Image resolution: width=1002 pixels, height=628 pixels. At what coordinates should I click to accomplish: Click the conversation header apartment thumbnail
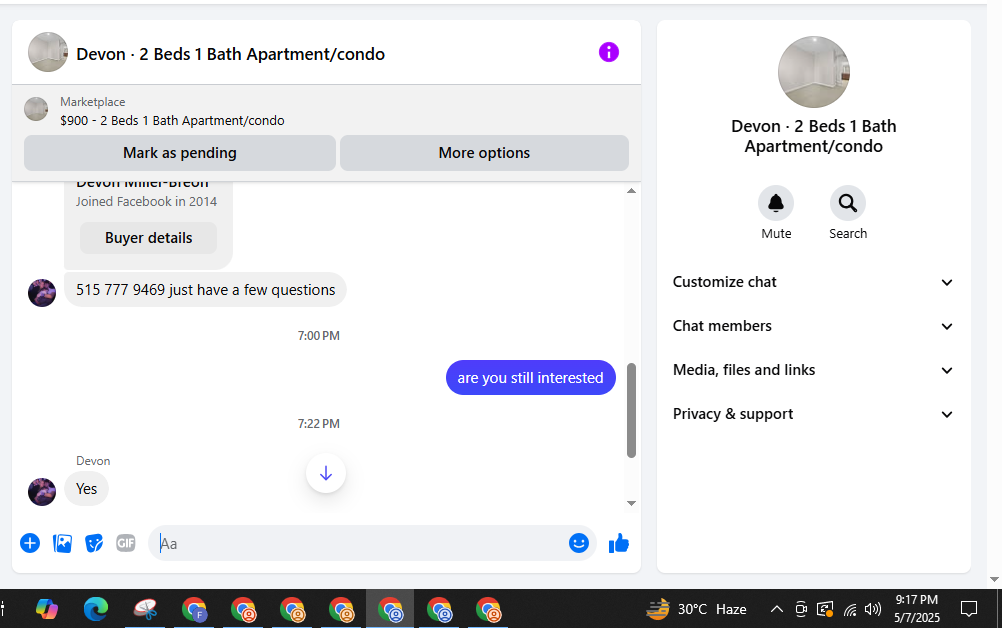[48, 52]
